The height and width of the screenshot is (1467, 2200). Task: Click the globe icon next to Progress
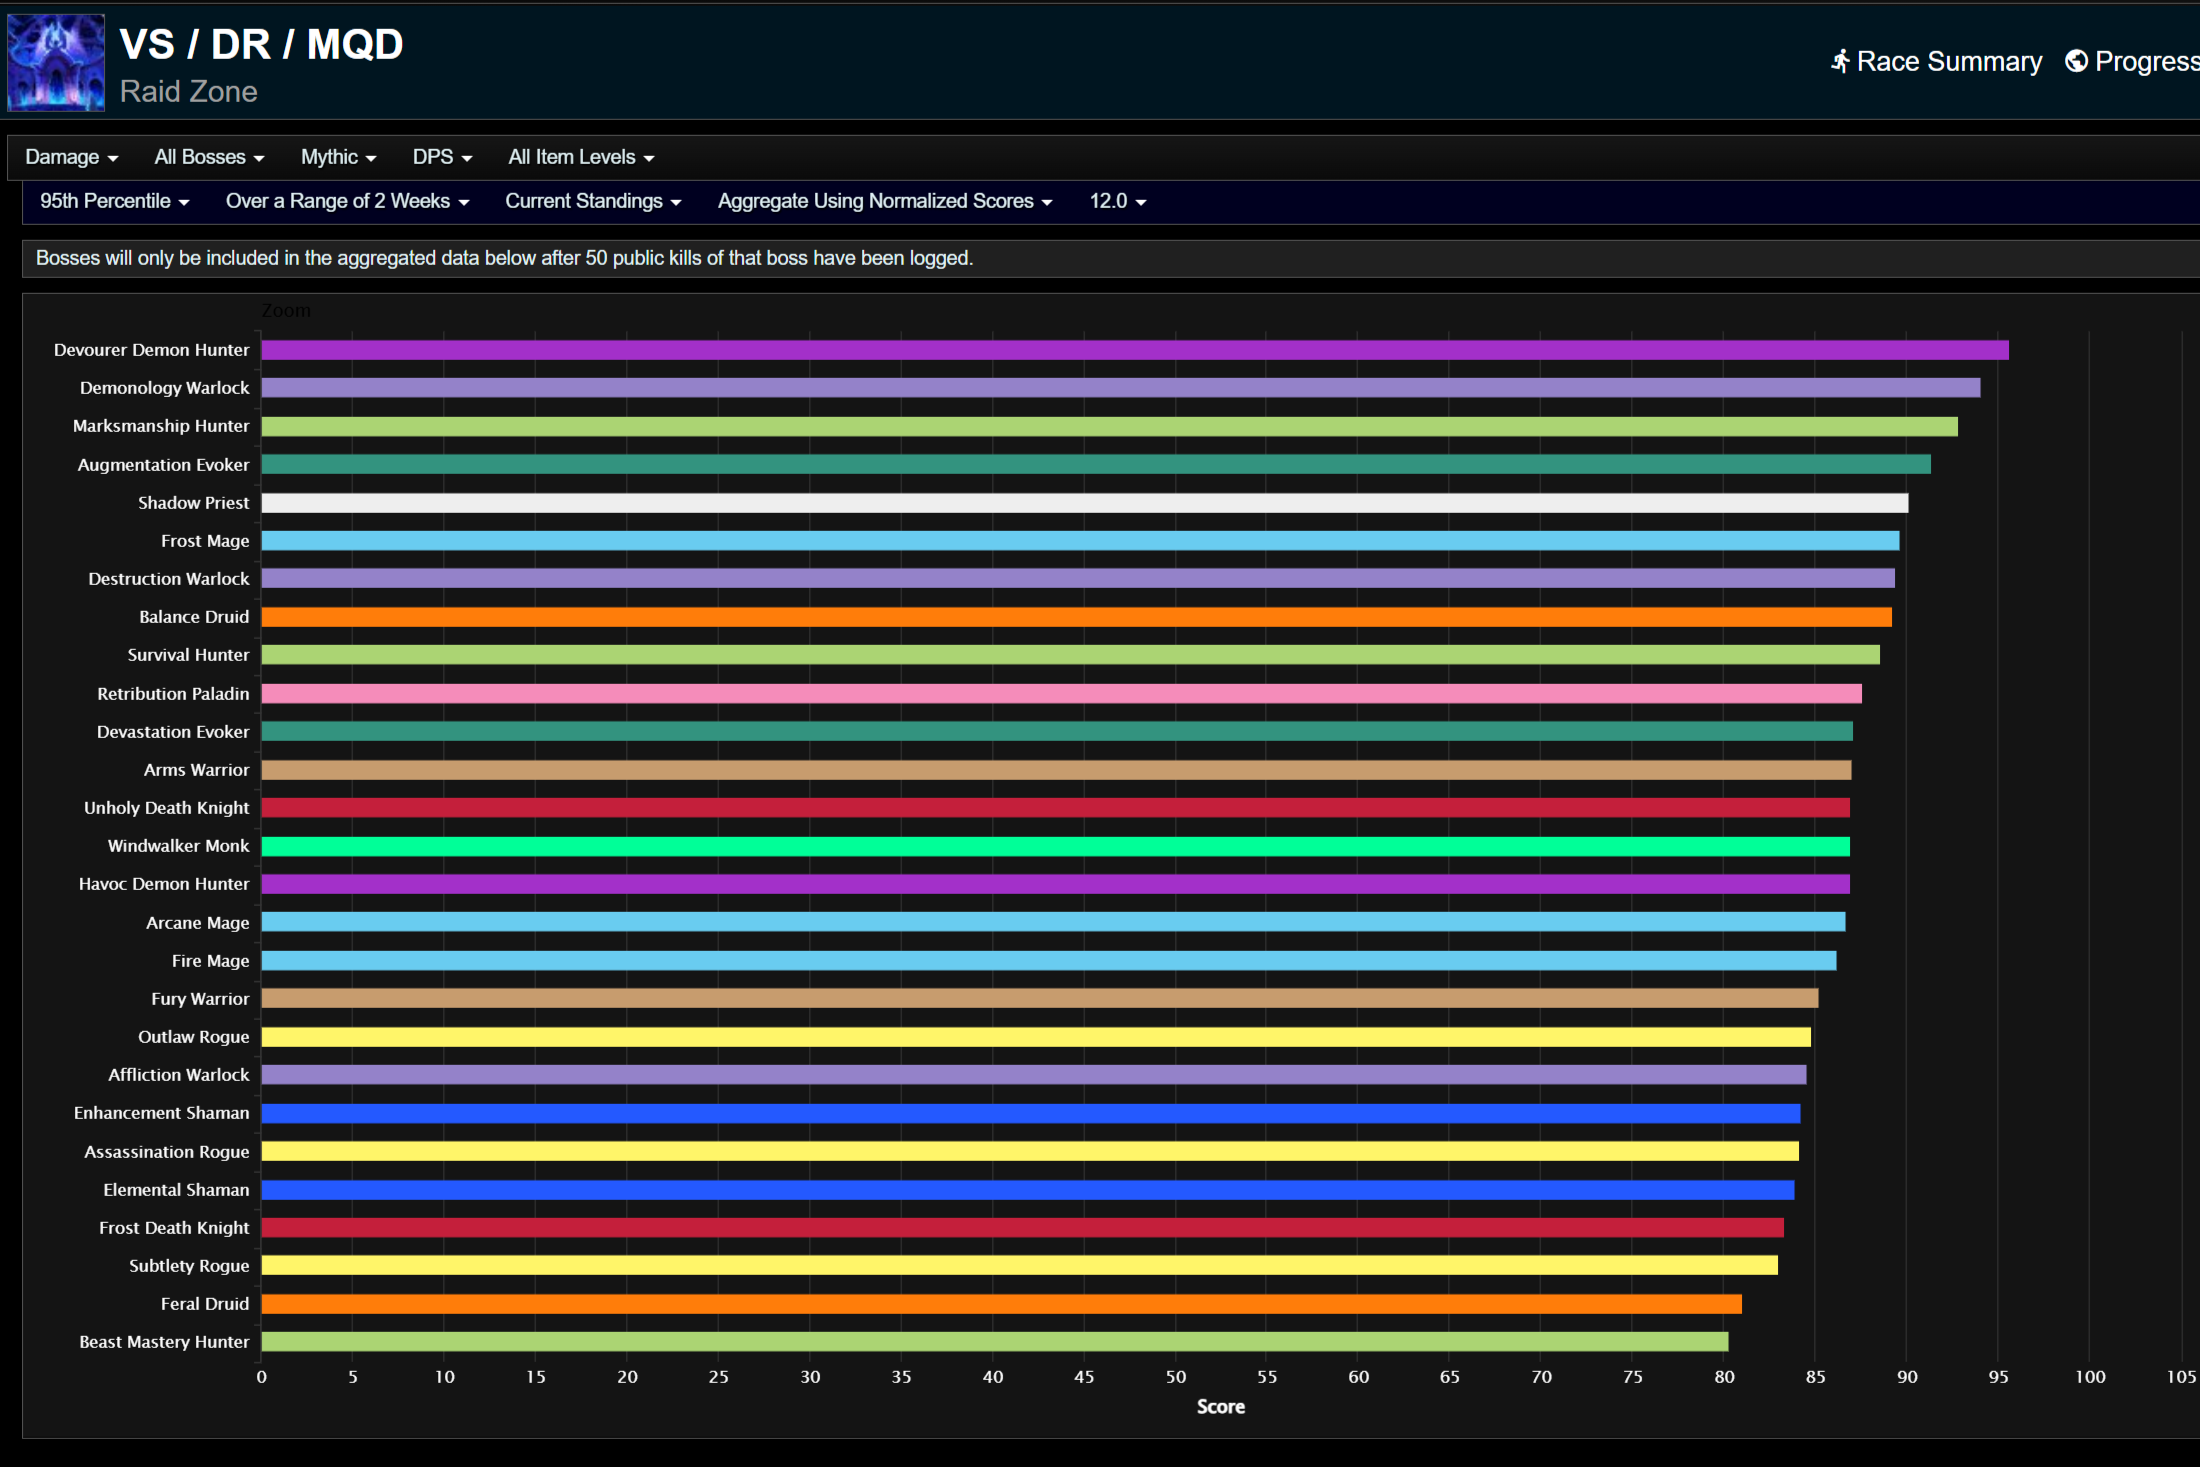[2075, 61]
